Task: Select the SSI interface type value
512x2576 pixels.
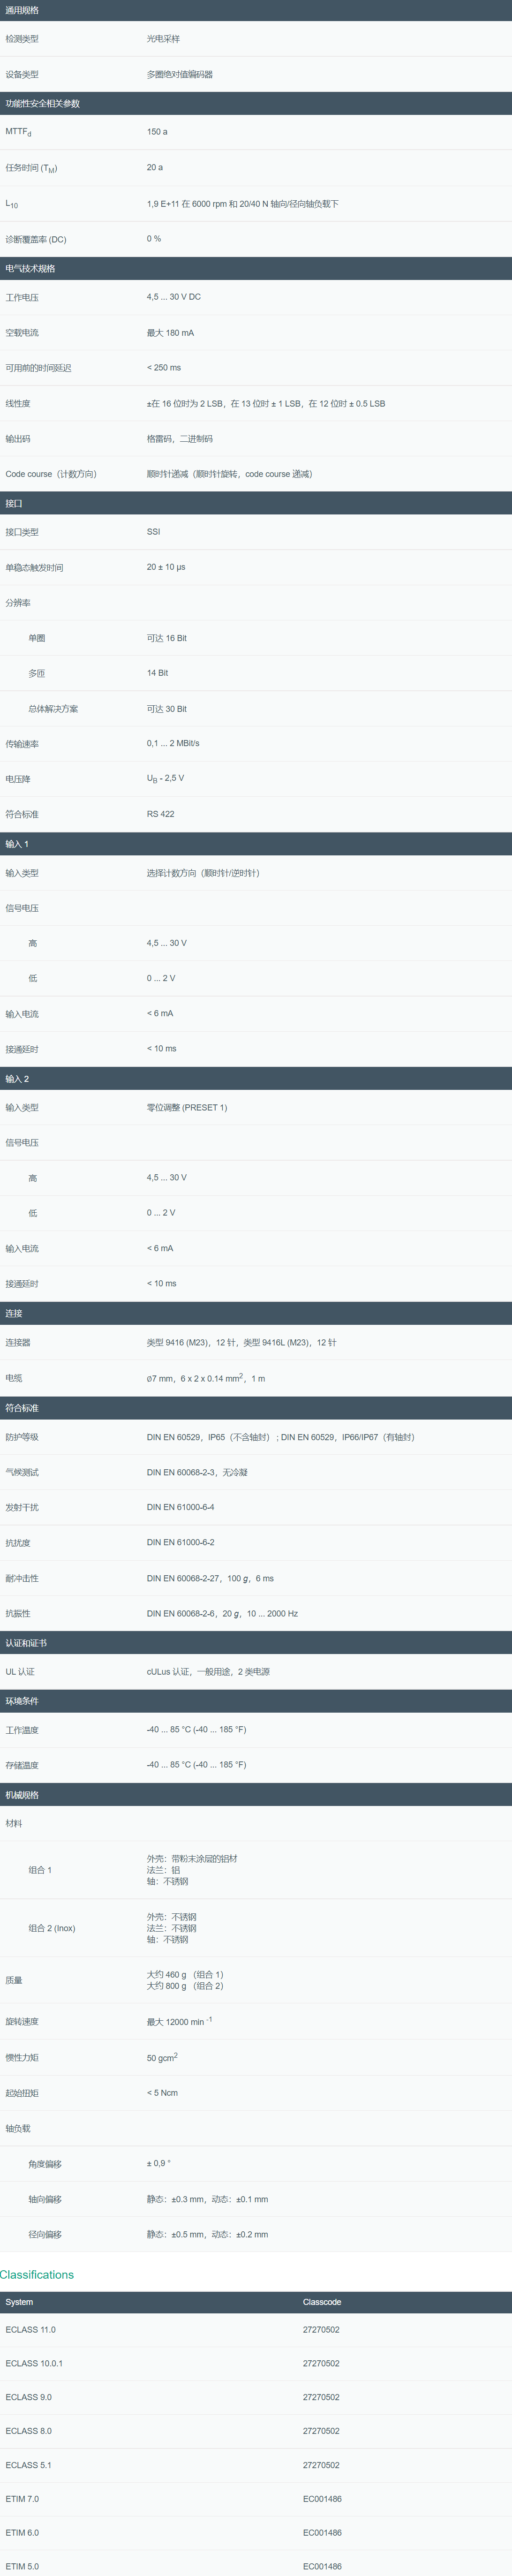Action: [x=153, y=532]
